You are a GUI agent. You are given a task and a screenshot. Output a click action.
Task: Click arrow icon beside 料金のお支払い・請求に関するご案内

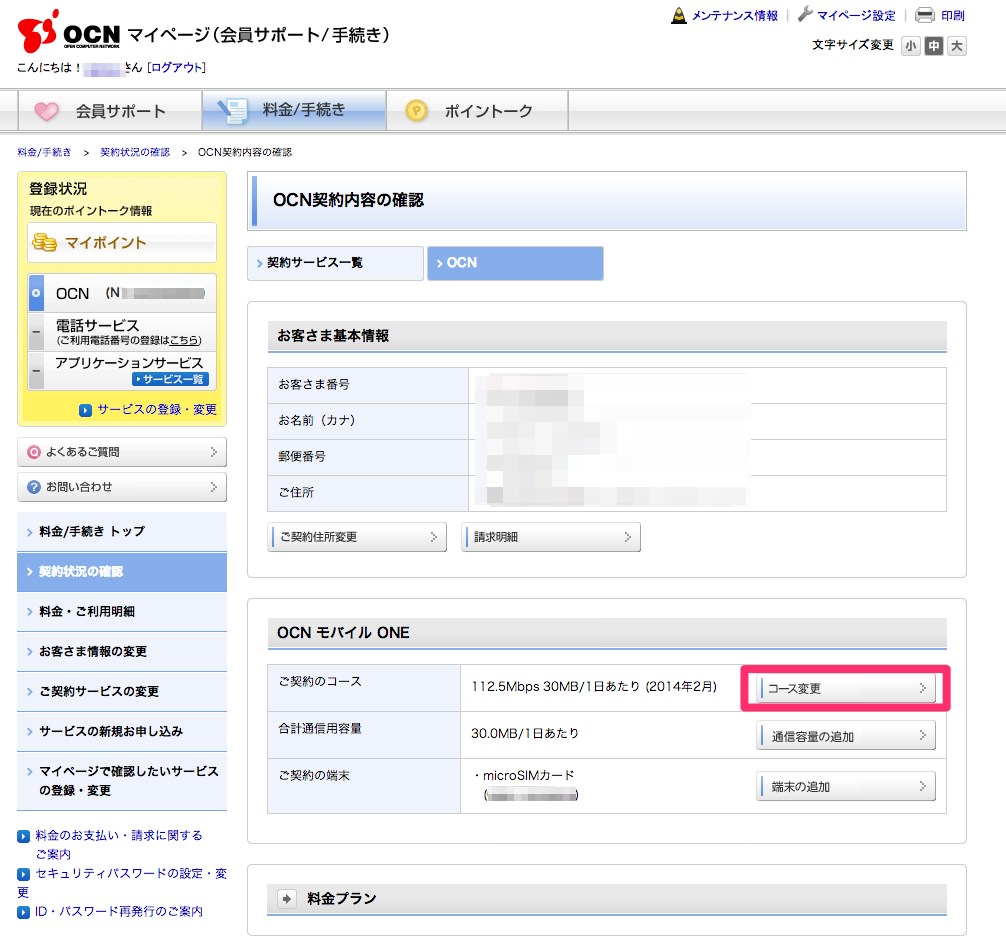(x=24, y=836)
